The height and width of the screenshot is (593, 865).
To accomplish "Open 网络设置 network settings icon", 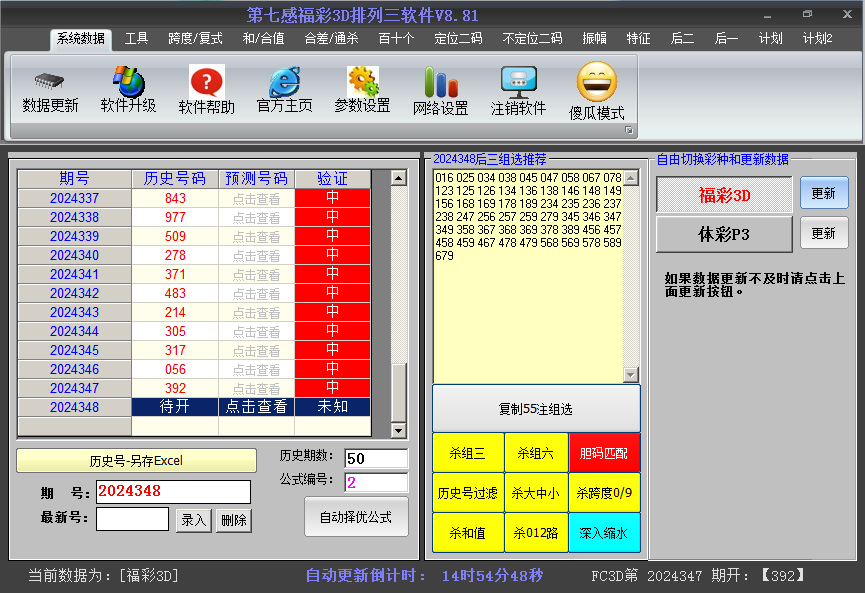I will [x=440, y=81].
